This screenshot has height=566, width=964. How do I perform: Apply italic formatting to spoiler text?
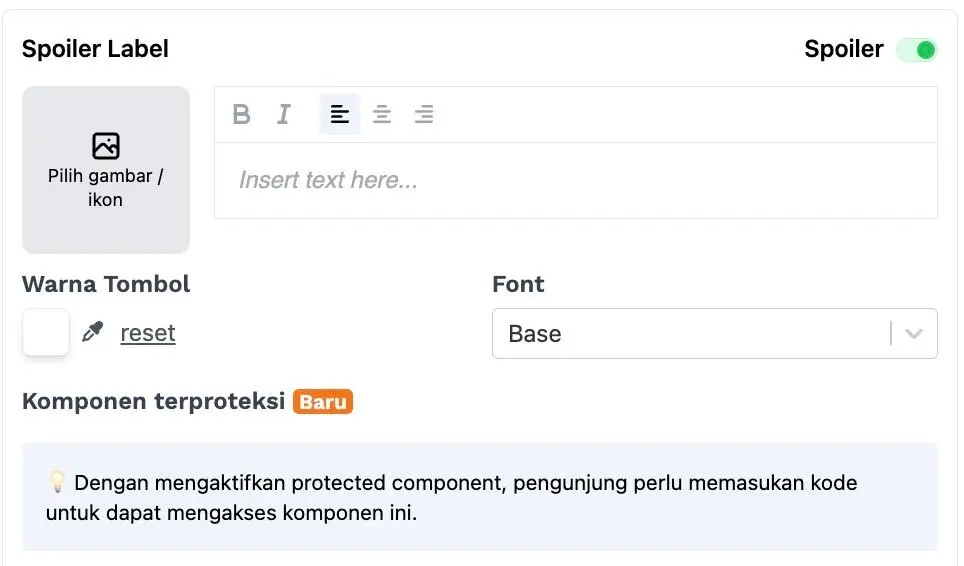(x=284, y=114)
